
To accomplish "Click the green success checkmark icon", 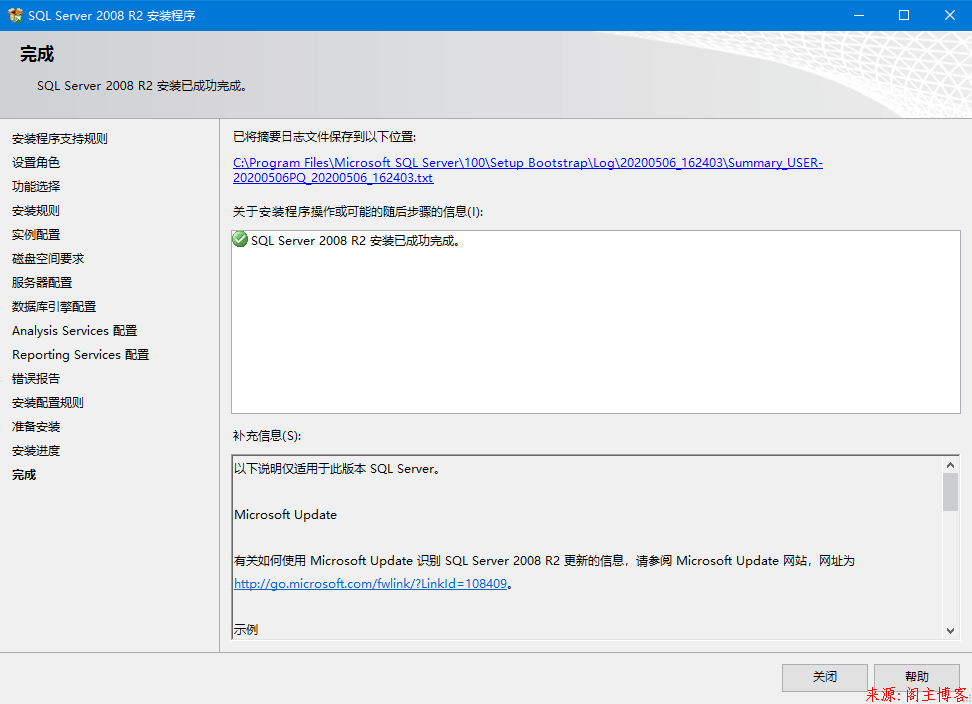I will pyautogui.click(x=240, y=239).
